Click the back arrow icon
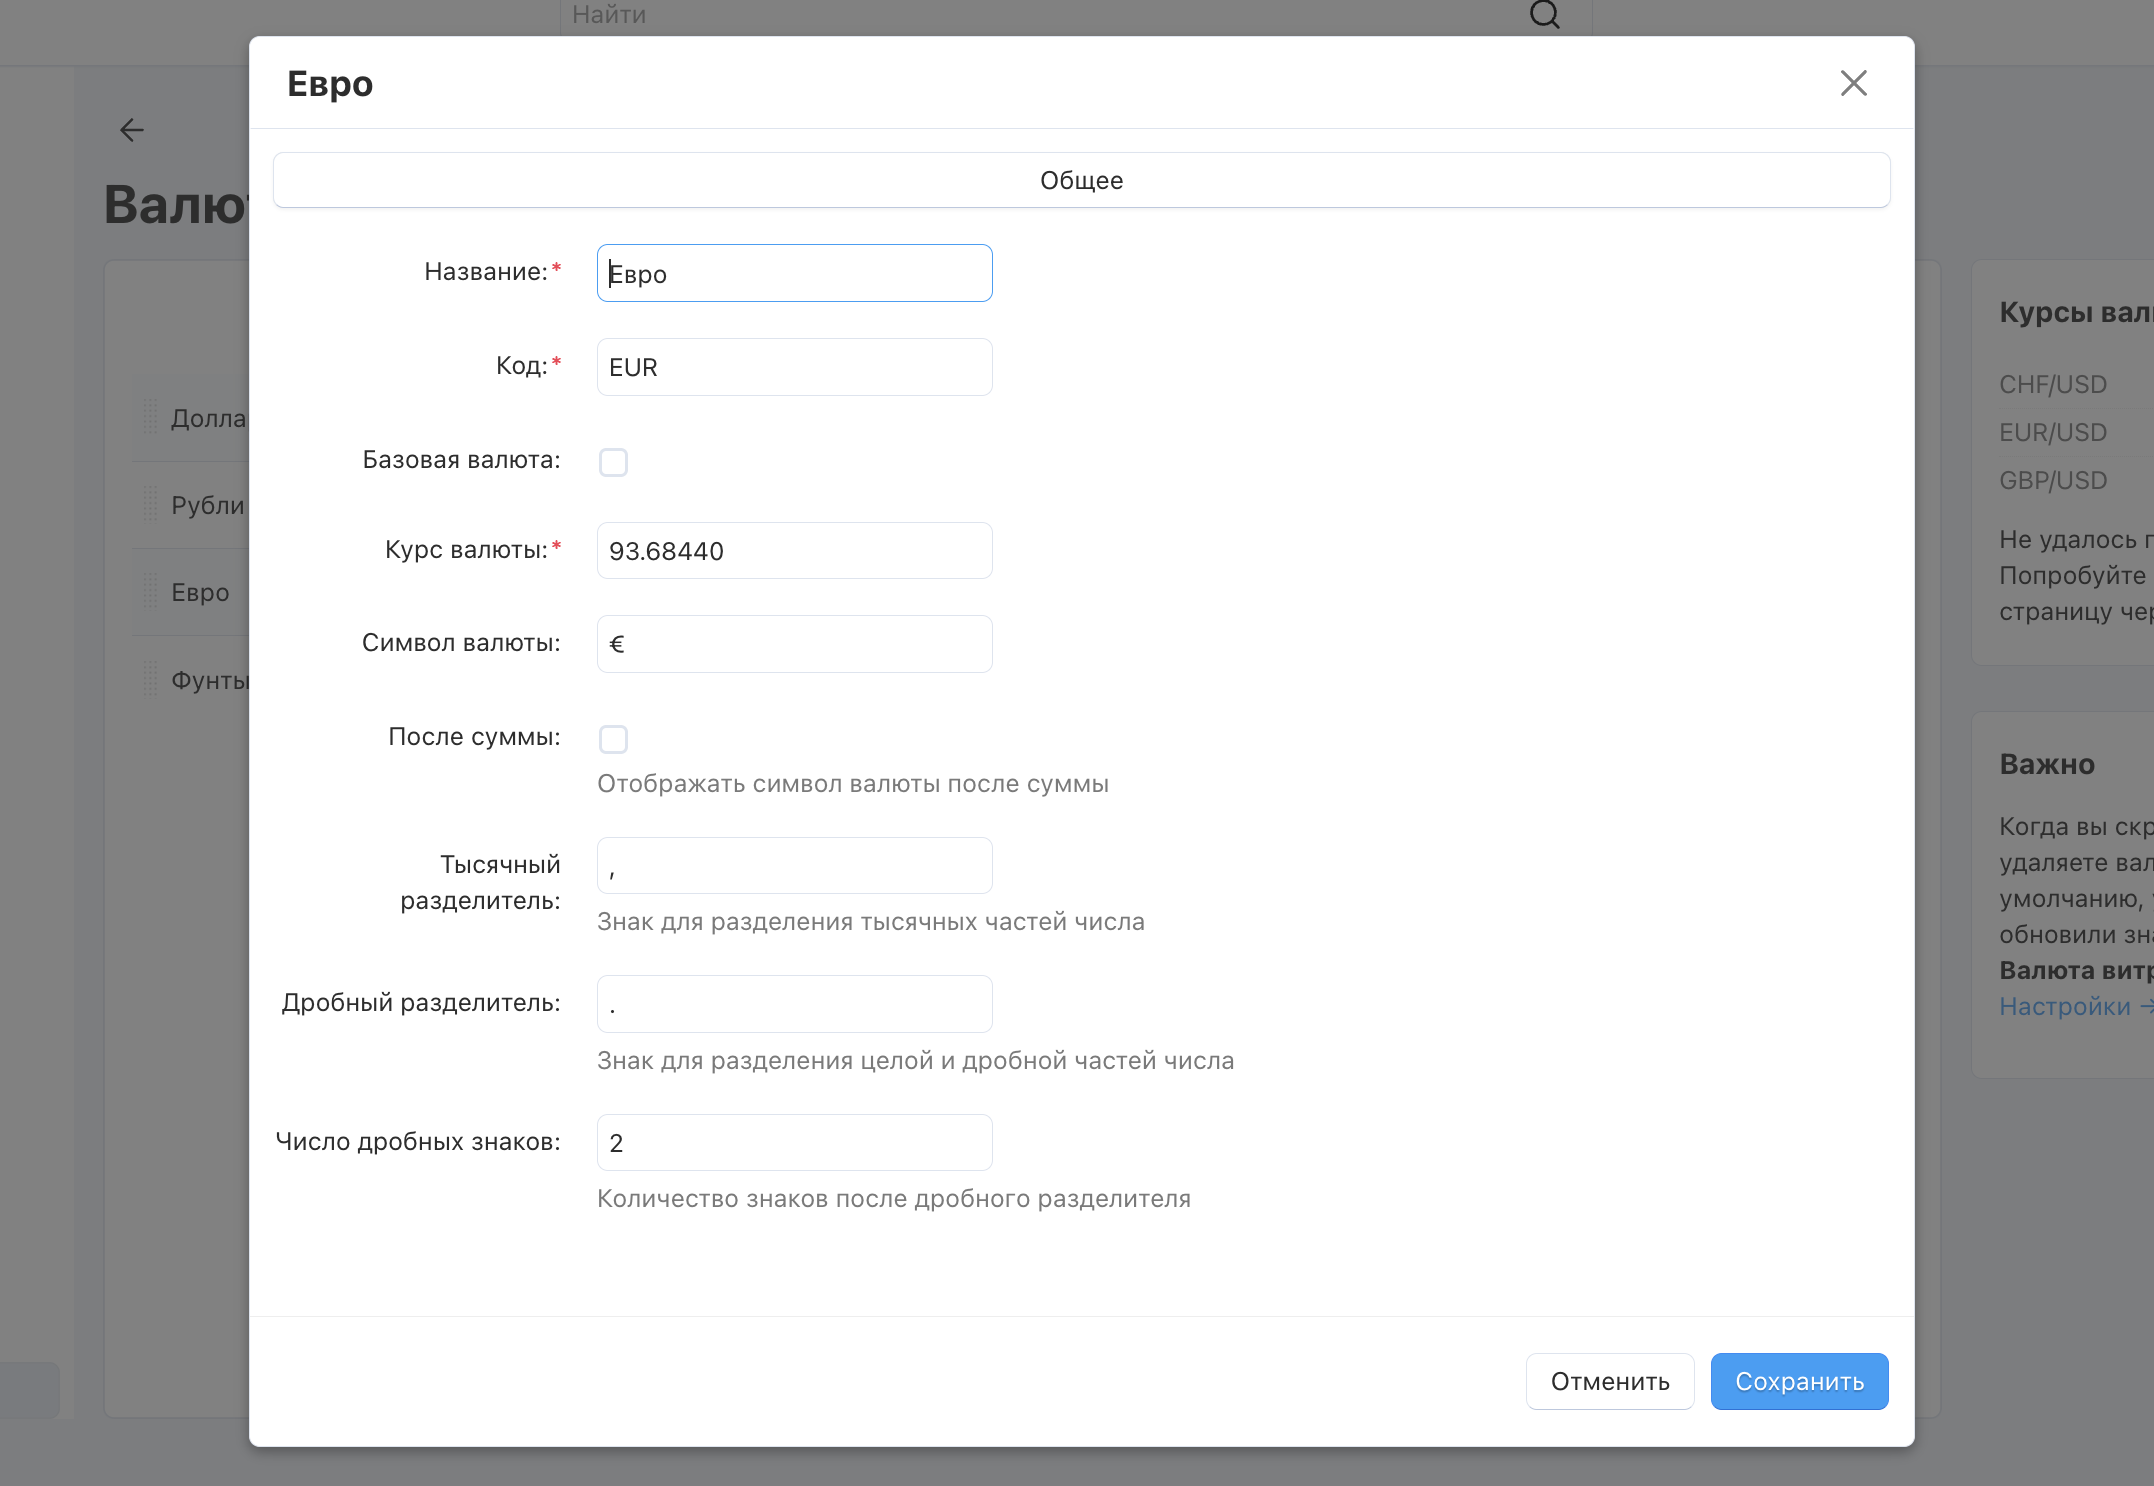 132,130
